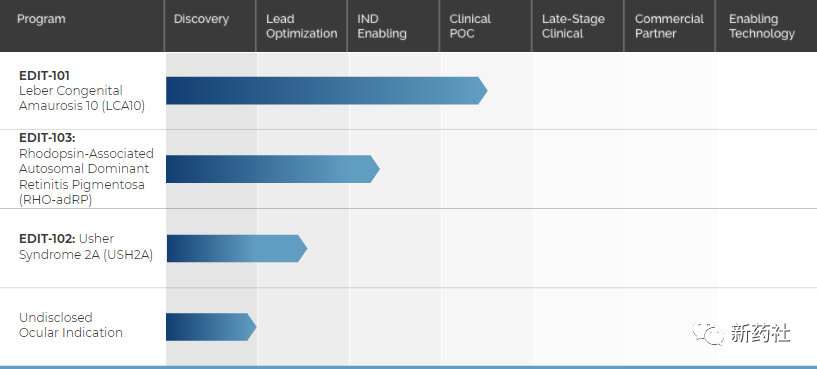
Task: Click the 新药社 watermark text
Action: (761, 333)
